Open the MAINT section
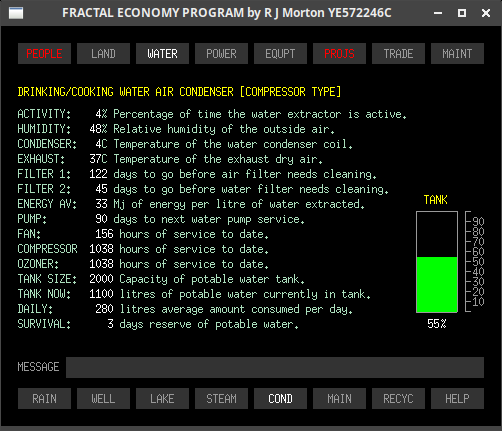The width and height of the screenshot is (502, 431). point(457,53)
